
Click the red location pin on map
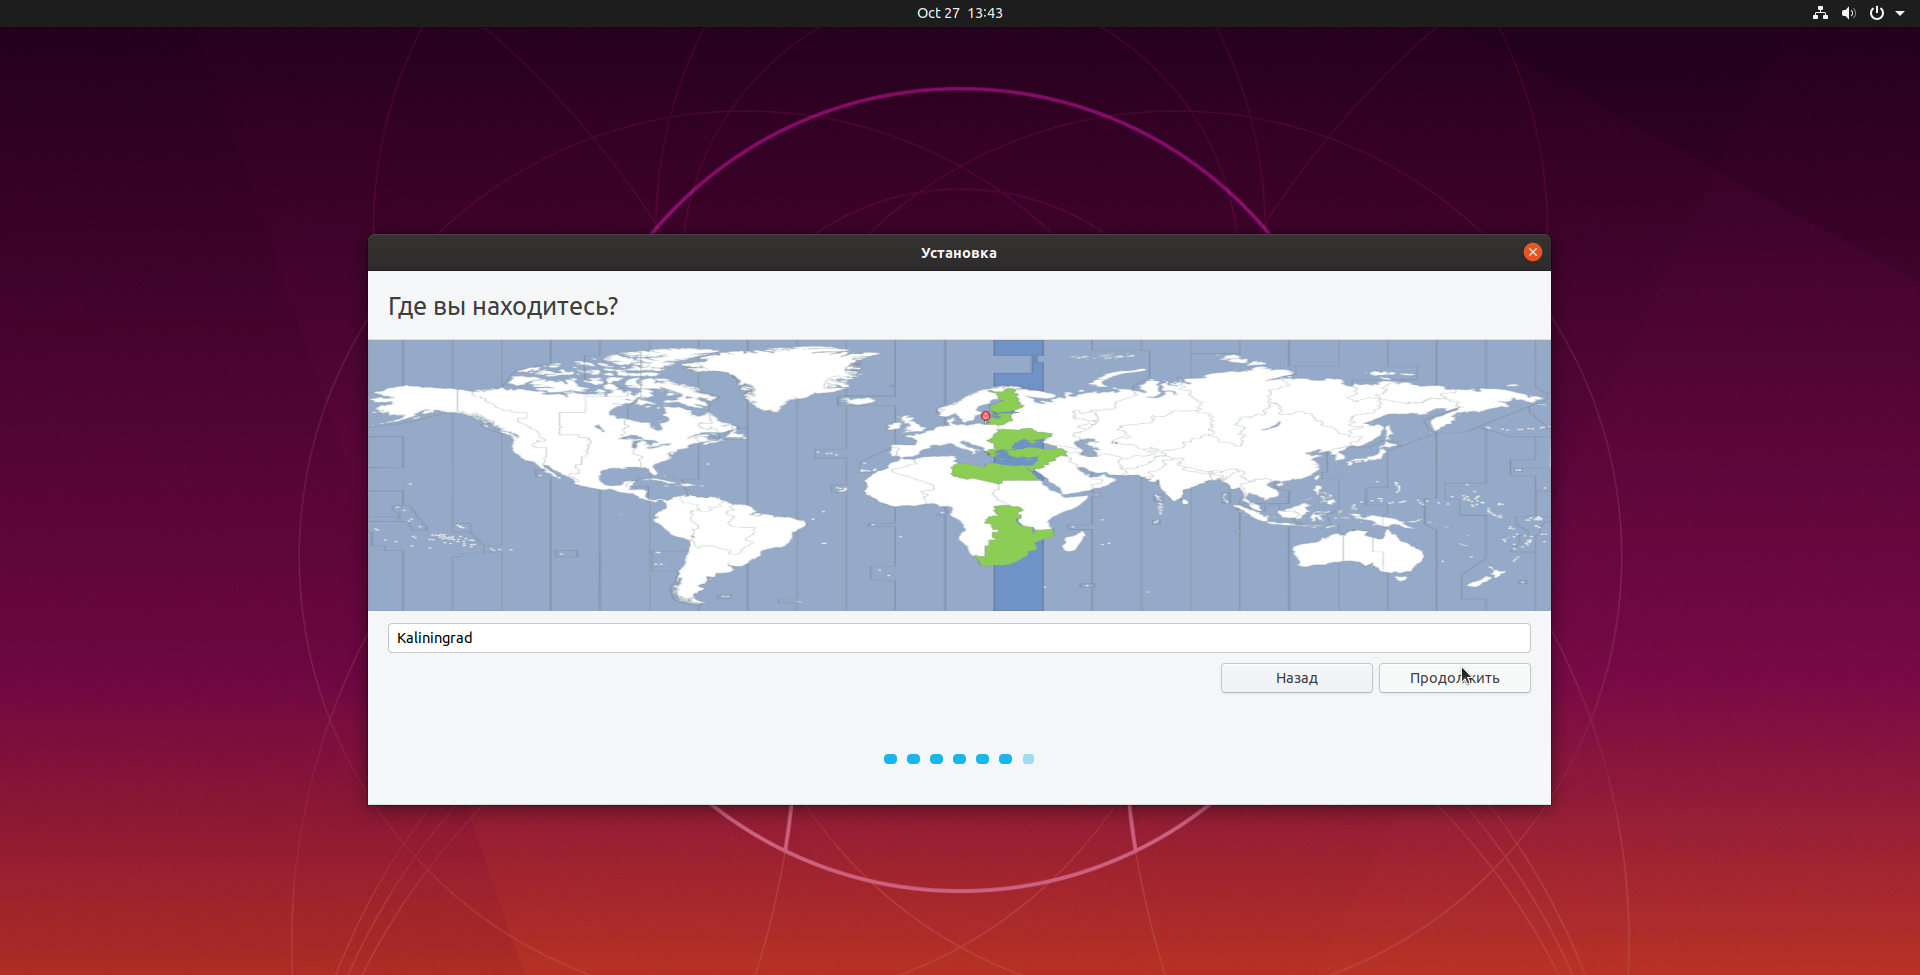tap(985, 416)
